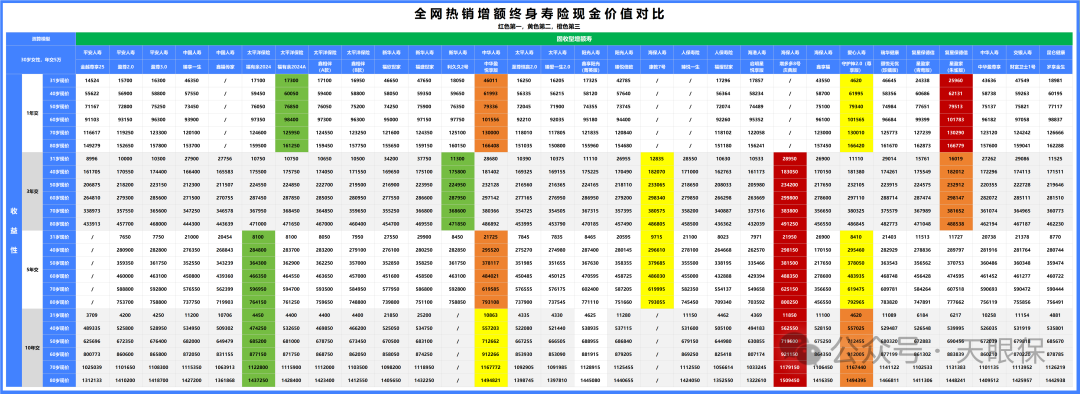The height and width of the screenshot is (394, 1080).
Task: Click the title 全网热销增额终身寿险现金价值对比
Action: coord(540,14)
